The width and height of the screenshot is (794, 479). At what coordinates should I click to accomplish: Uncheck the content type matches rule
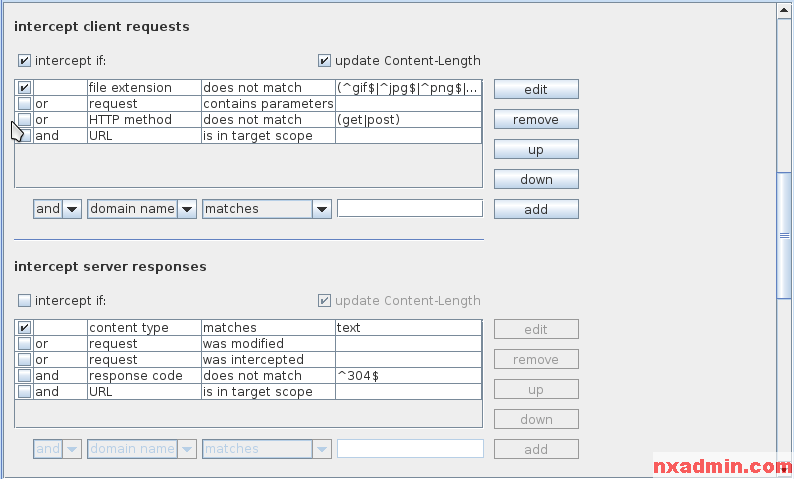[25, 328]
